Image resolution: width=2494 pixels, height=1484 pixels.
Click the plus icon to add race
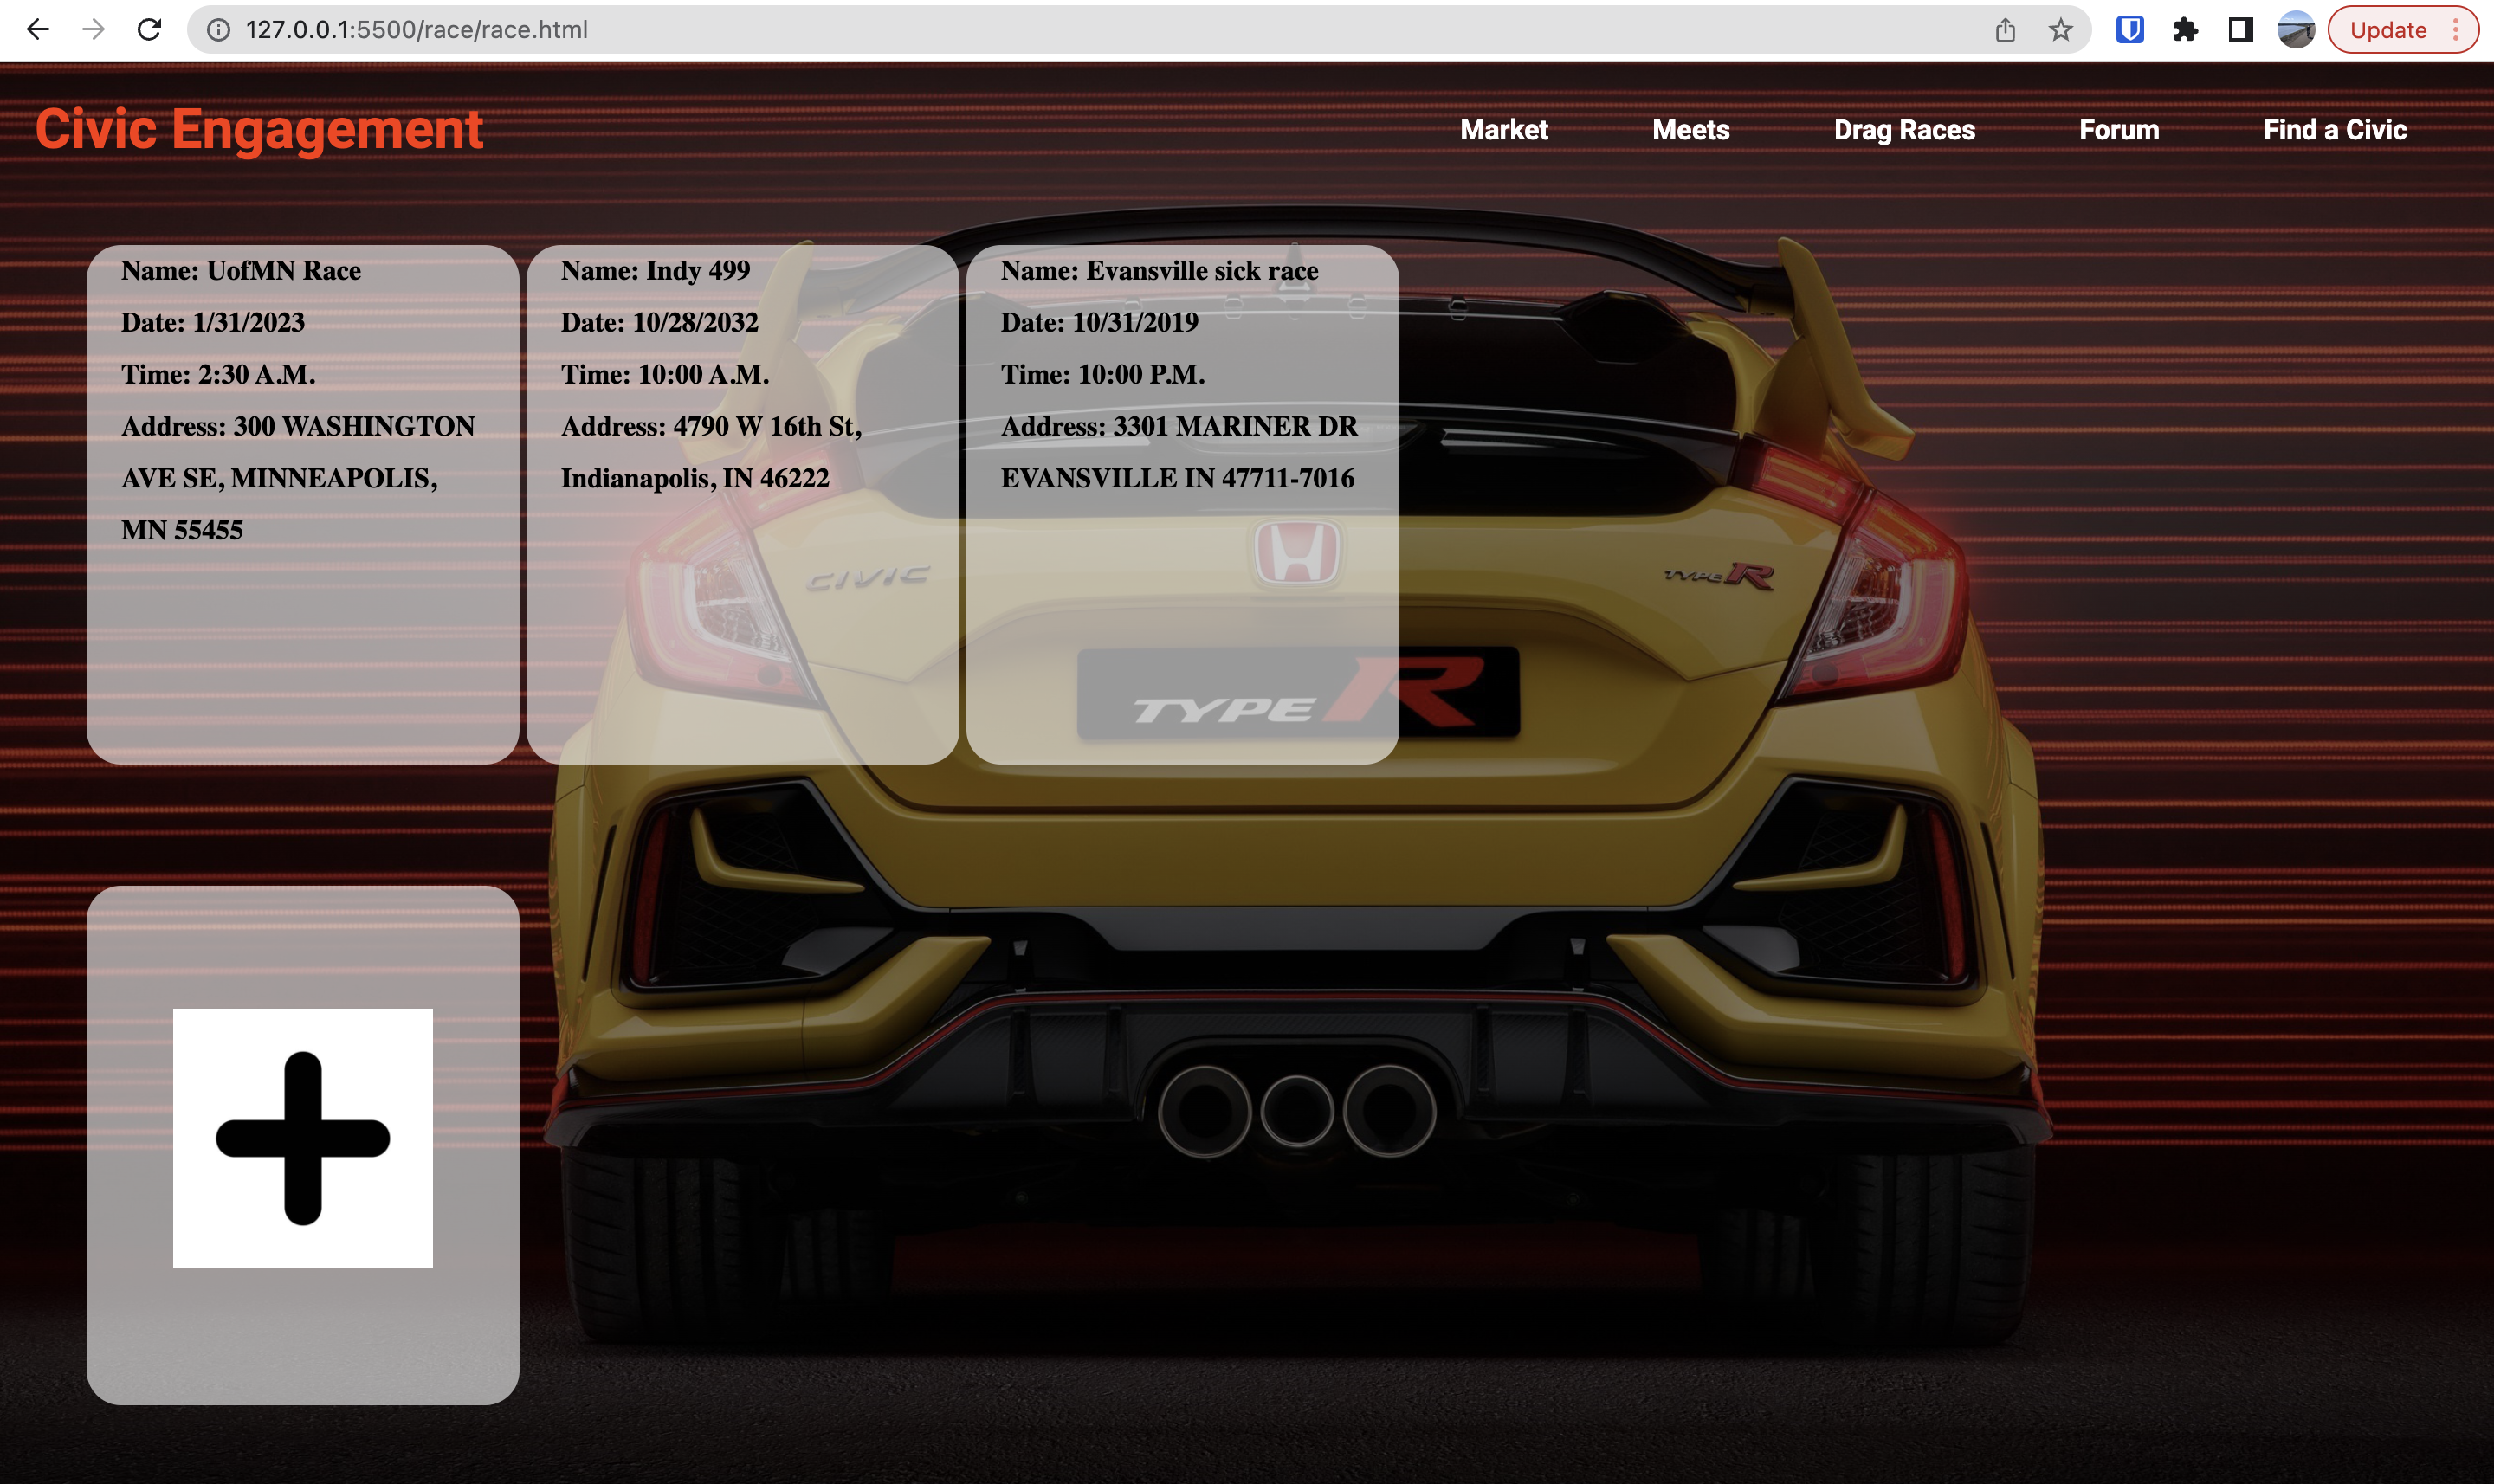point(302,1138)
